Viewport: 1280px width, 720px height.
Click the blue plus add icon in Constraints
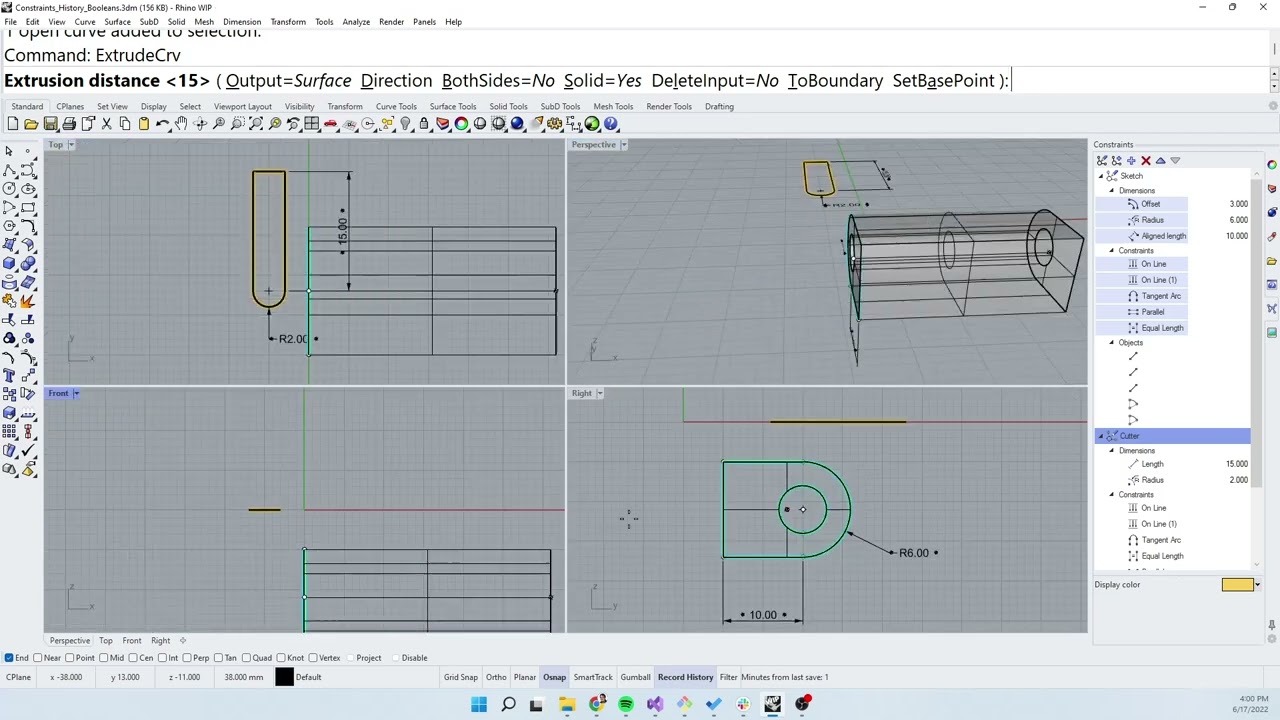(x=1131, y=160)
